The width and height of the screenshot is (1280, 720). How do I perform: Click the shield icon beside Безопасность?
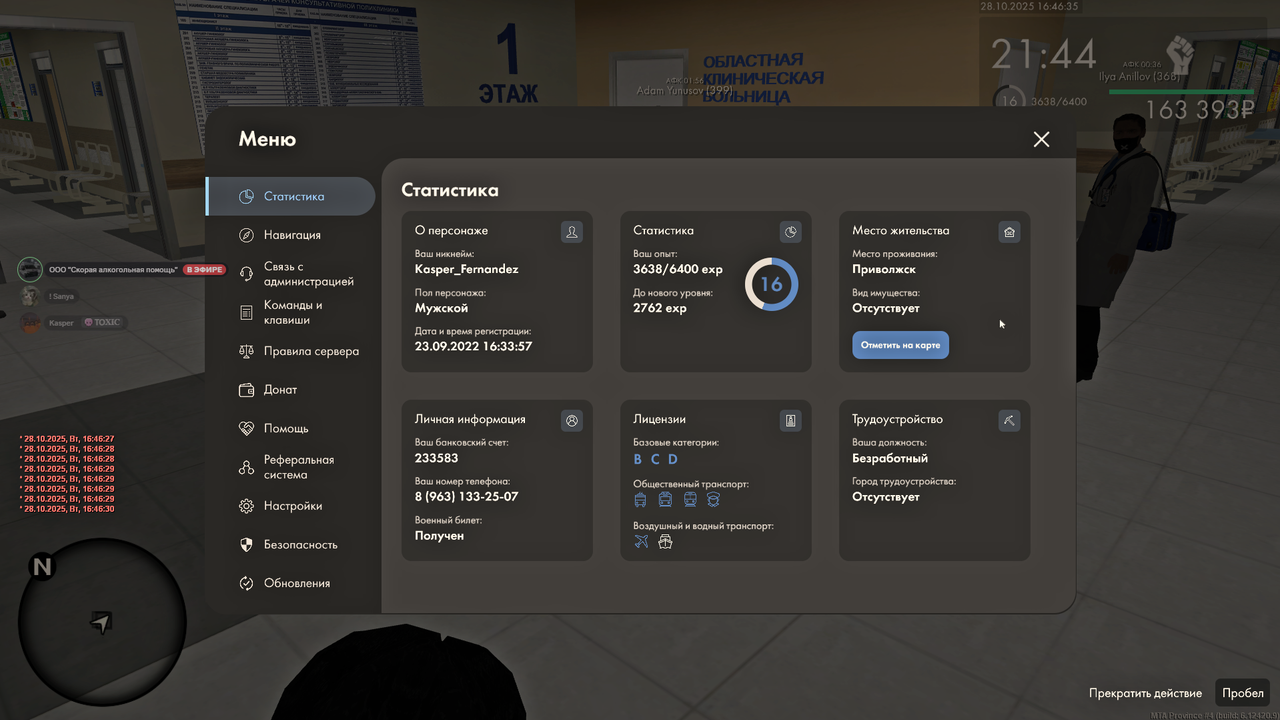(x=246, y=545)
